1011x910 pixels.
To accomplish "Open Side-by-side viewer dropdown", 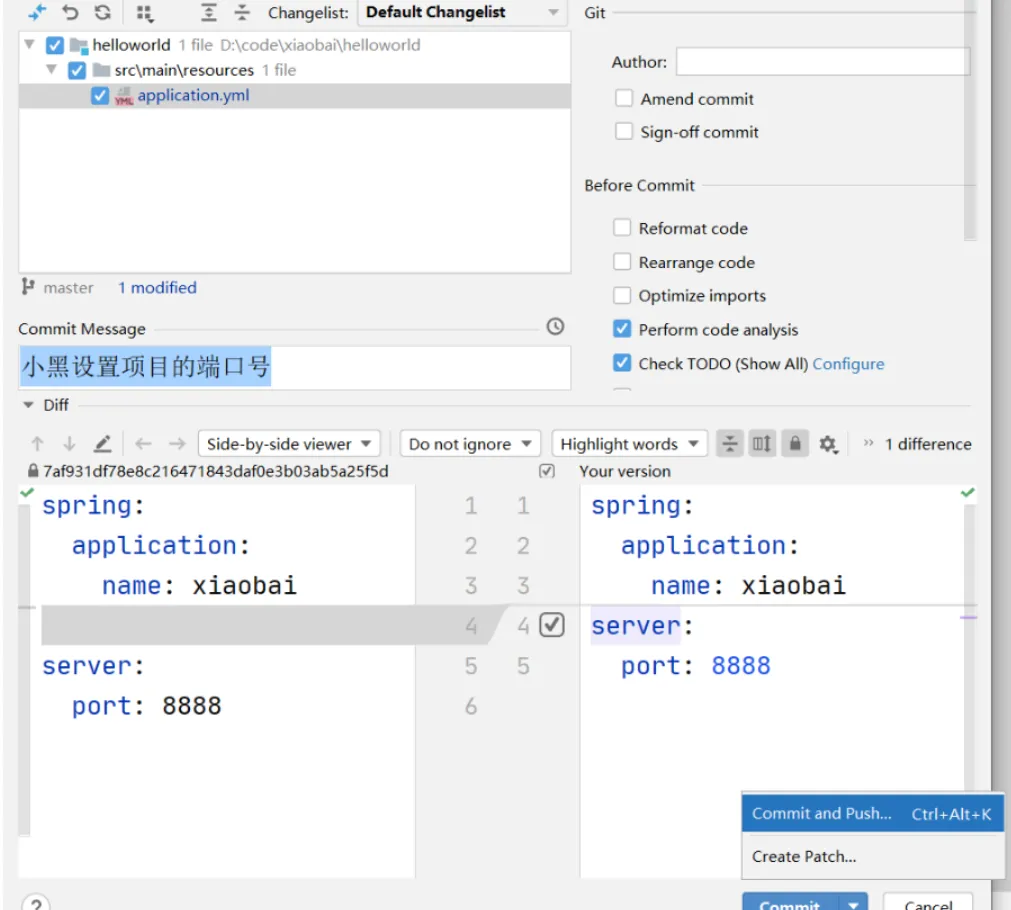I will click(x=289, y=444).
